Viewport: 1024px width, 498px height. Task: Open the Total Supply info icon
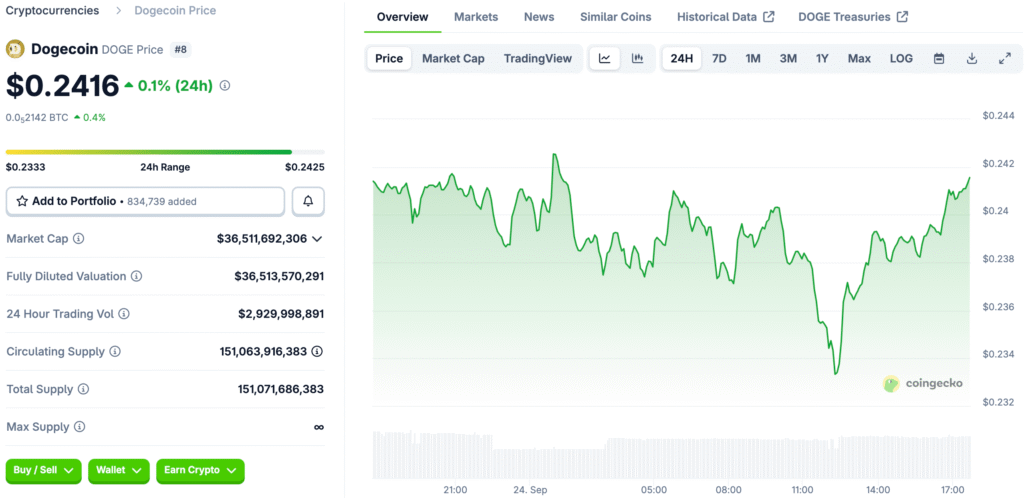pos(84,389)
